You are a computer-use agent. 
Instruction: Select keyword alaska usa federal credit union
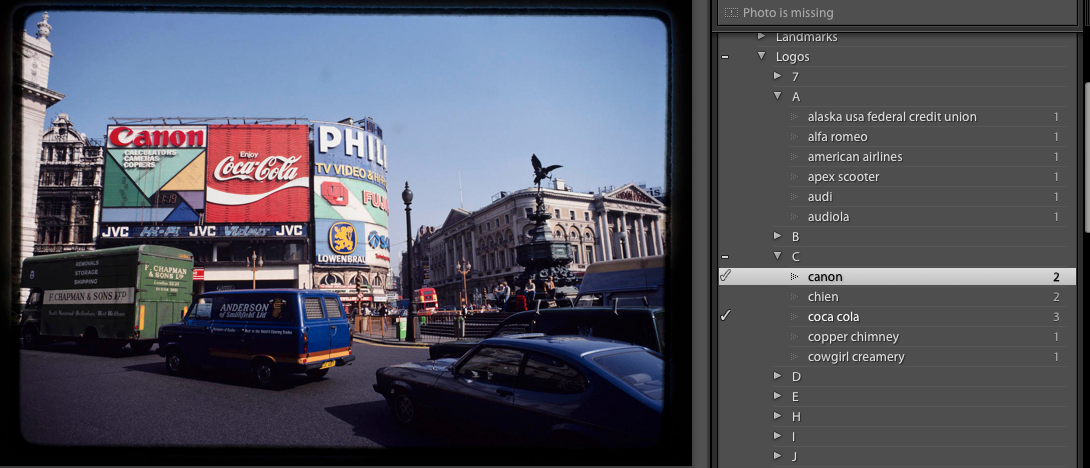click(892, 117)
